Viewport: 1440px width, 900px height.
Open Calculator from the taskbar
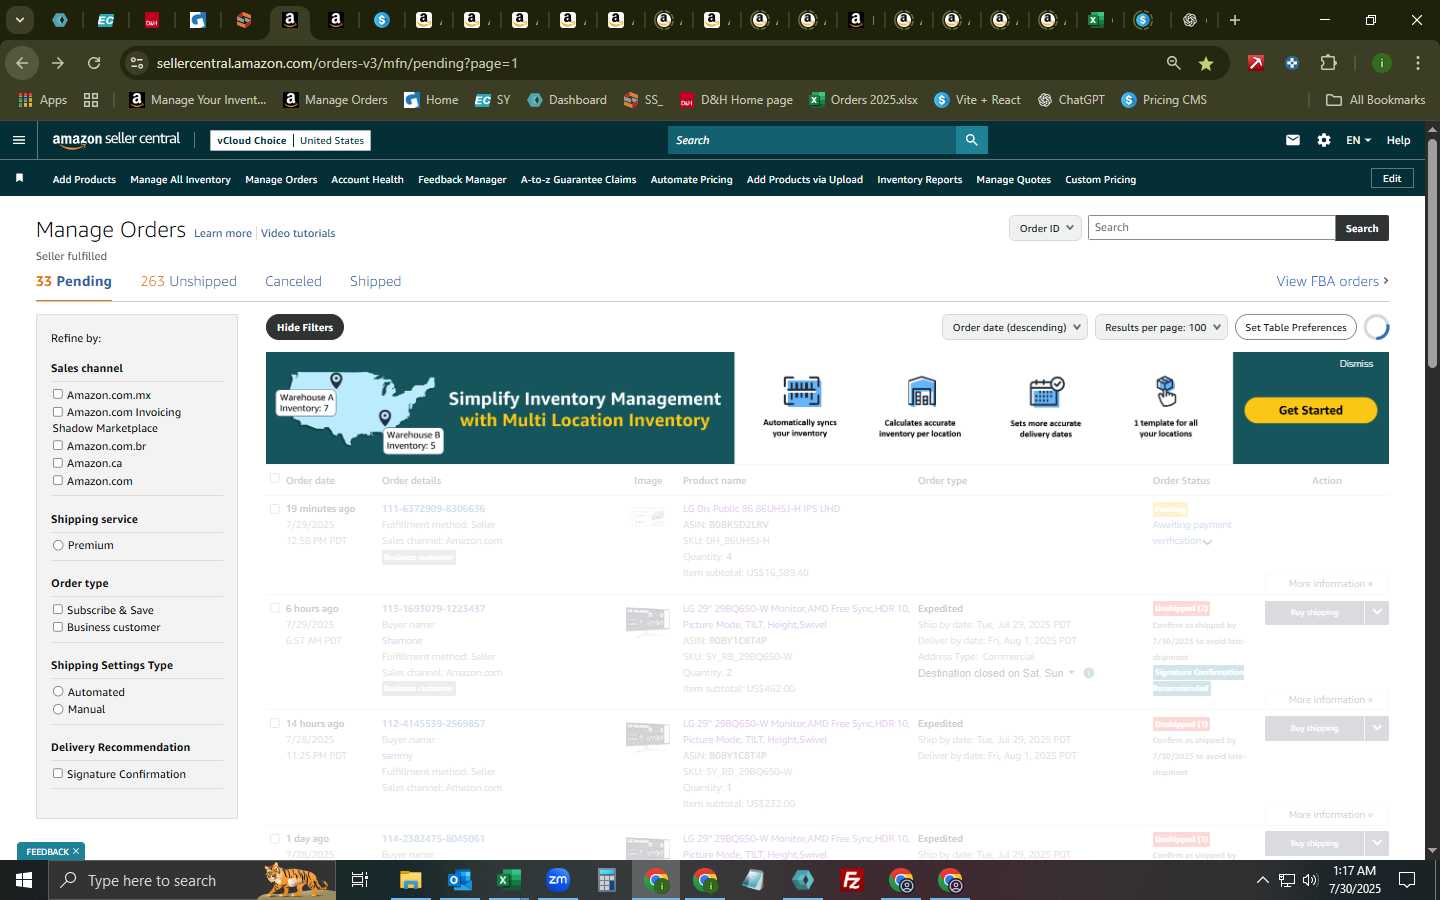[606, 880]
